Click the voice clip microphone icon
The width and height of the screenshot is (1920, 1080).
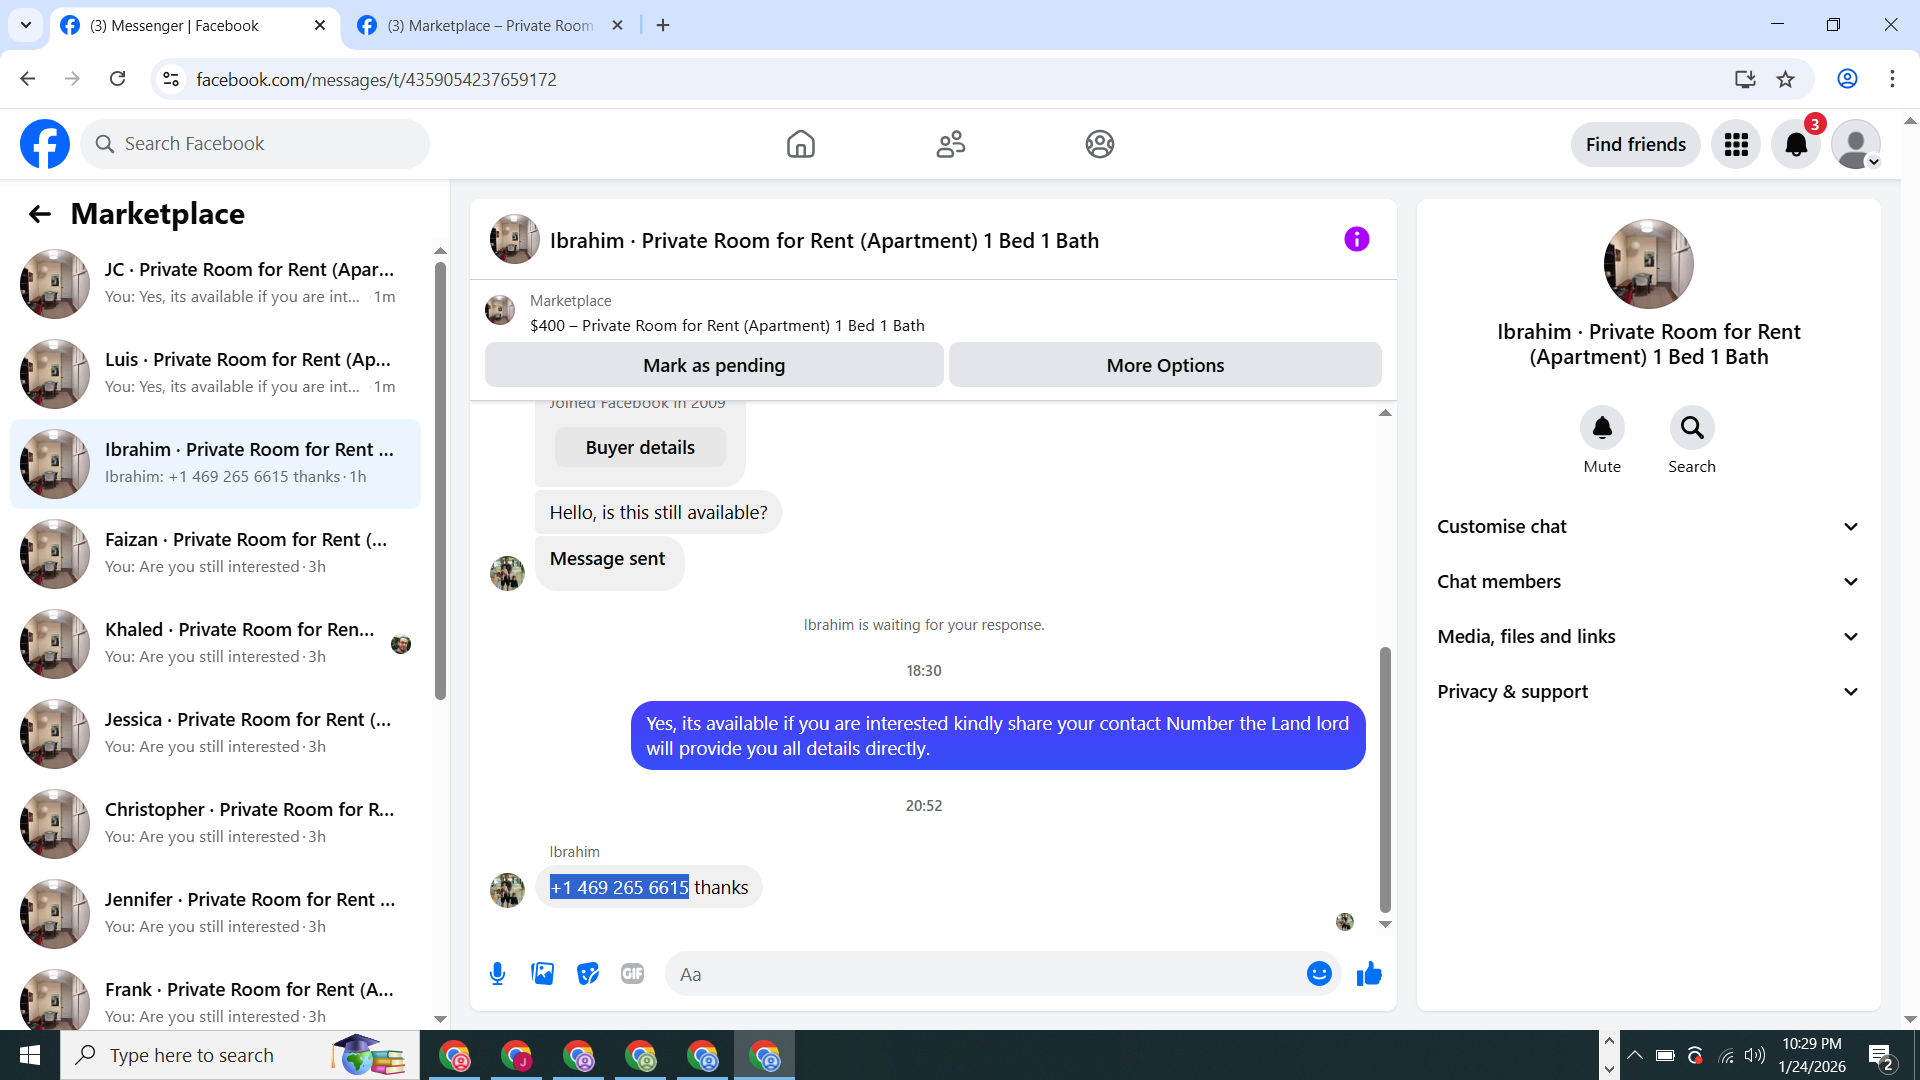pyautogui.click(x=497, y=974)
